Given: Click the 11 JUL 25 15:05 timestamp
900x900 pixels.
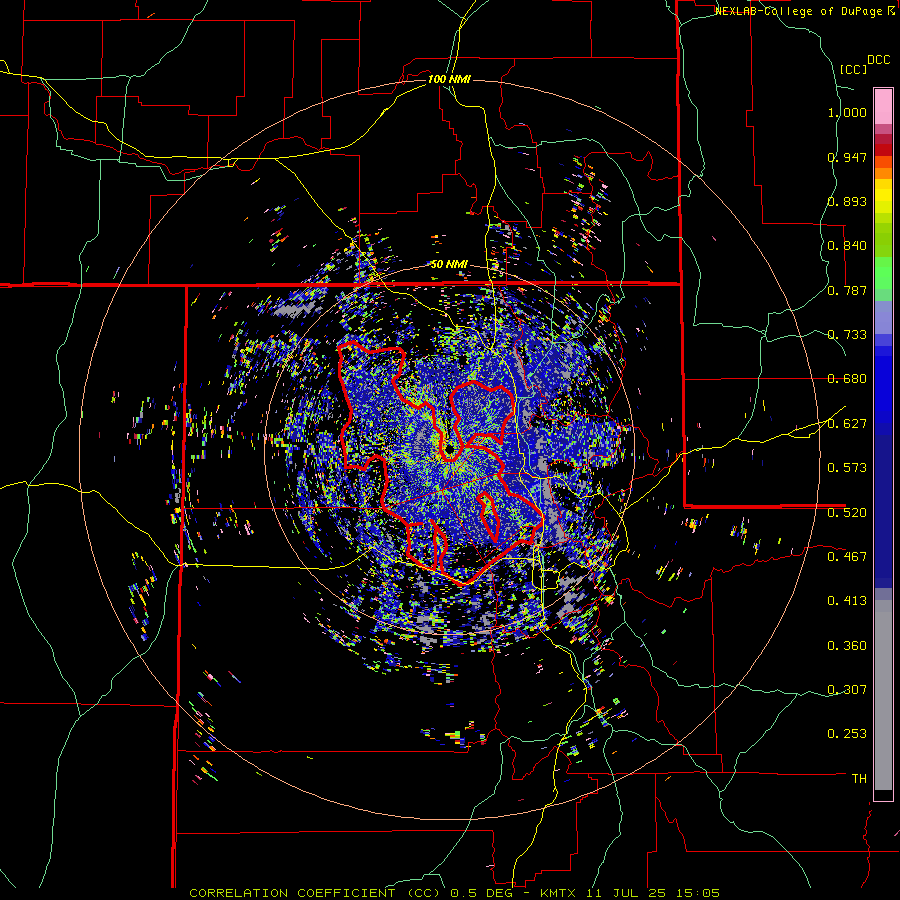Looking at the screenshot, I should tap(653, 893).
